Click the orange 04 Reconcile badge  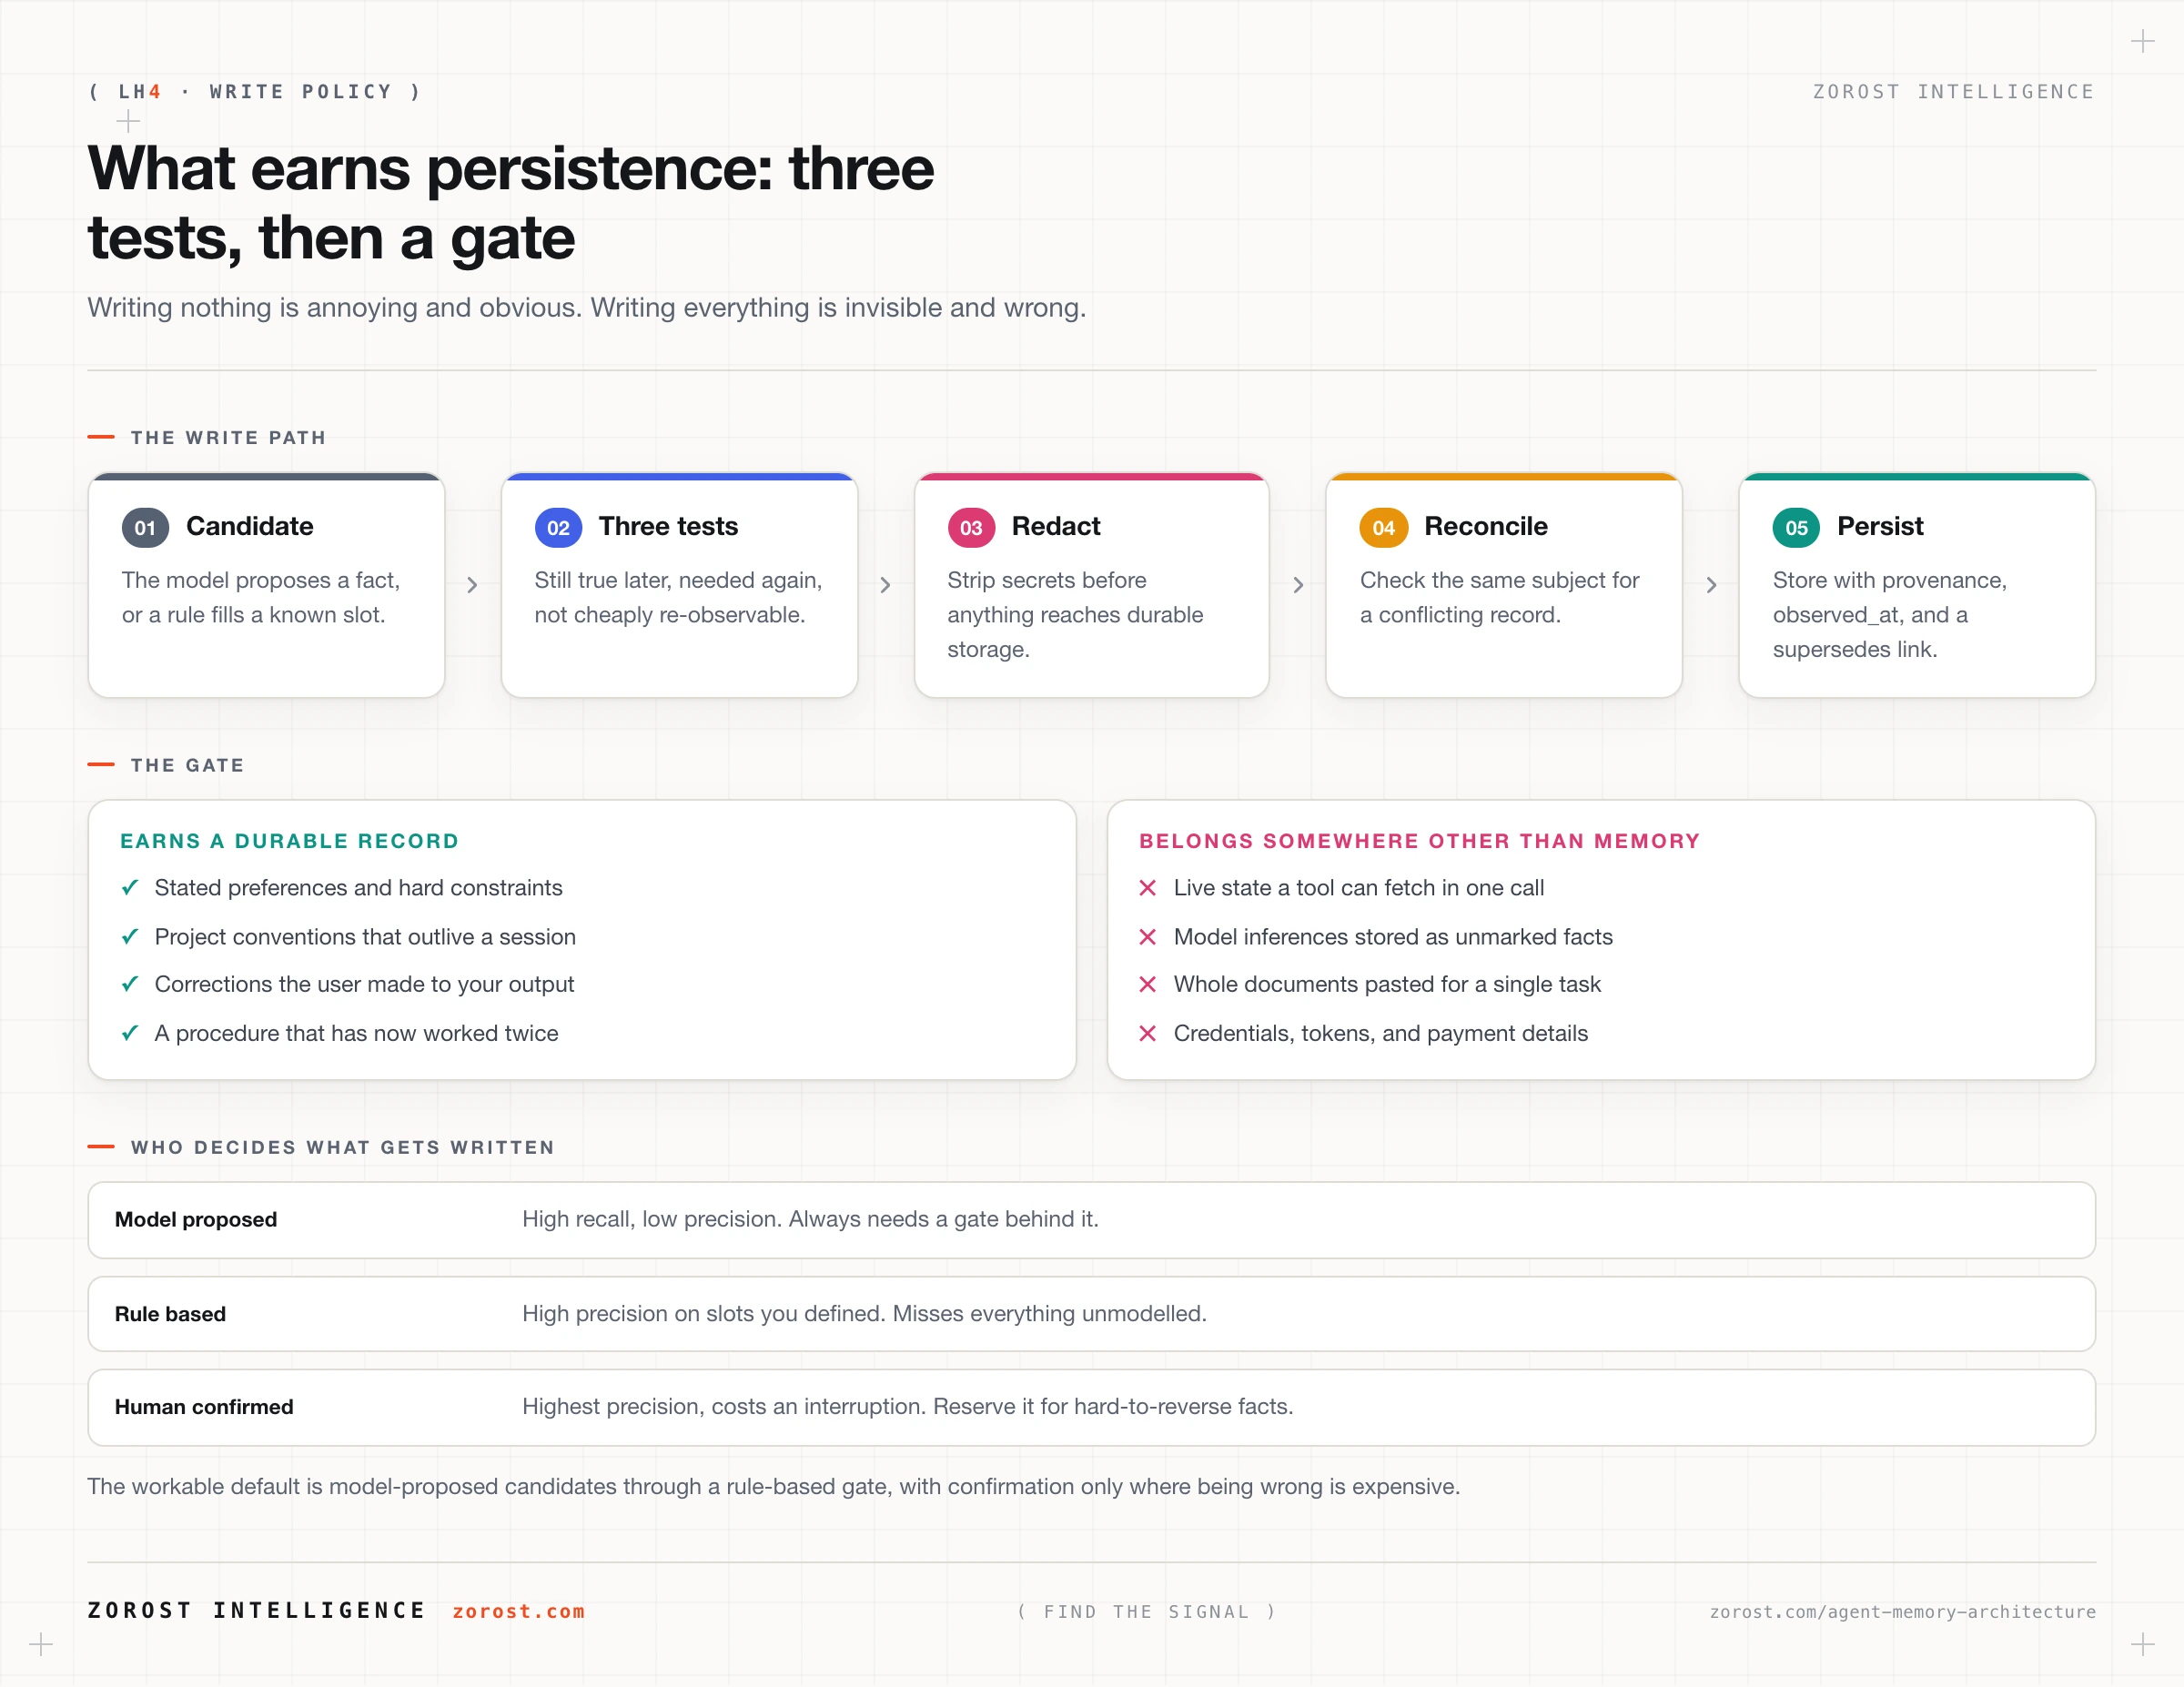click(x=1383, y=528)
